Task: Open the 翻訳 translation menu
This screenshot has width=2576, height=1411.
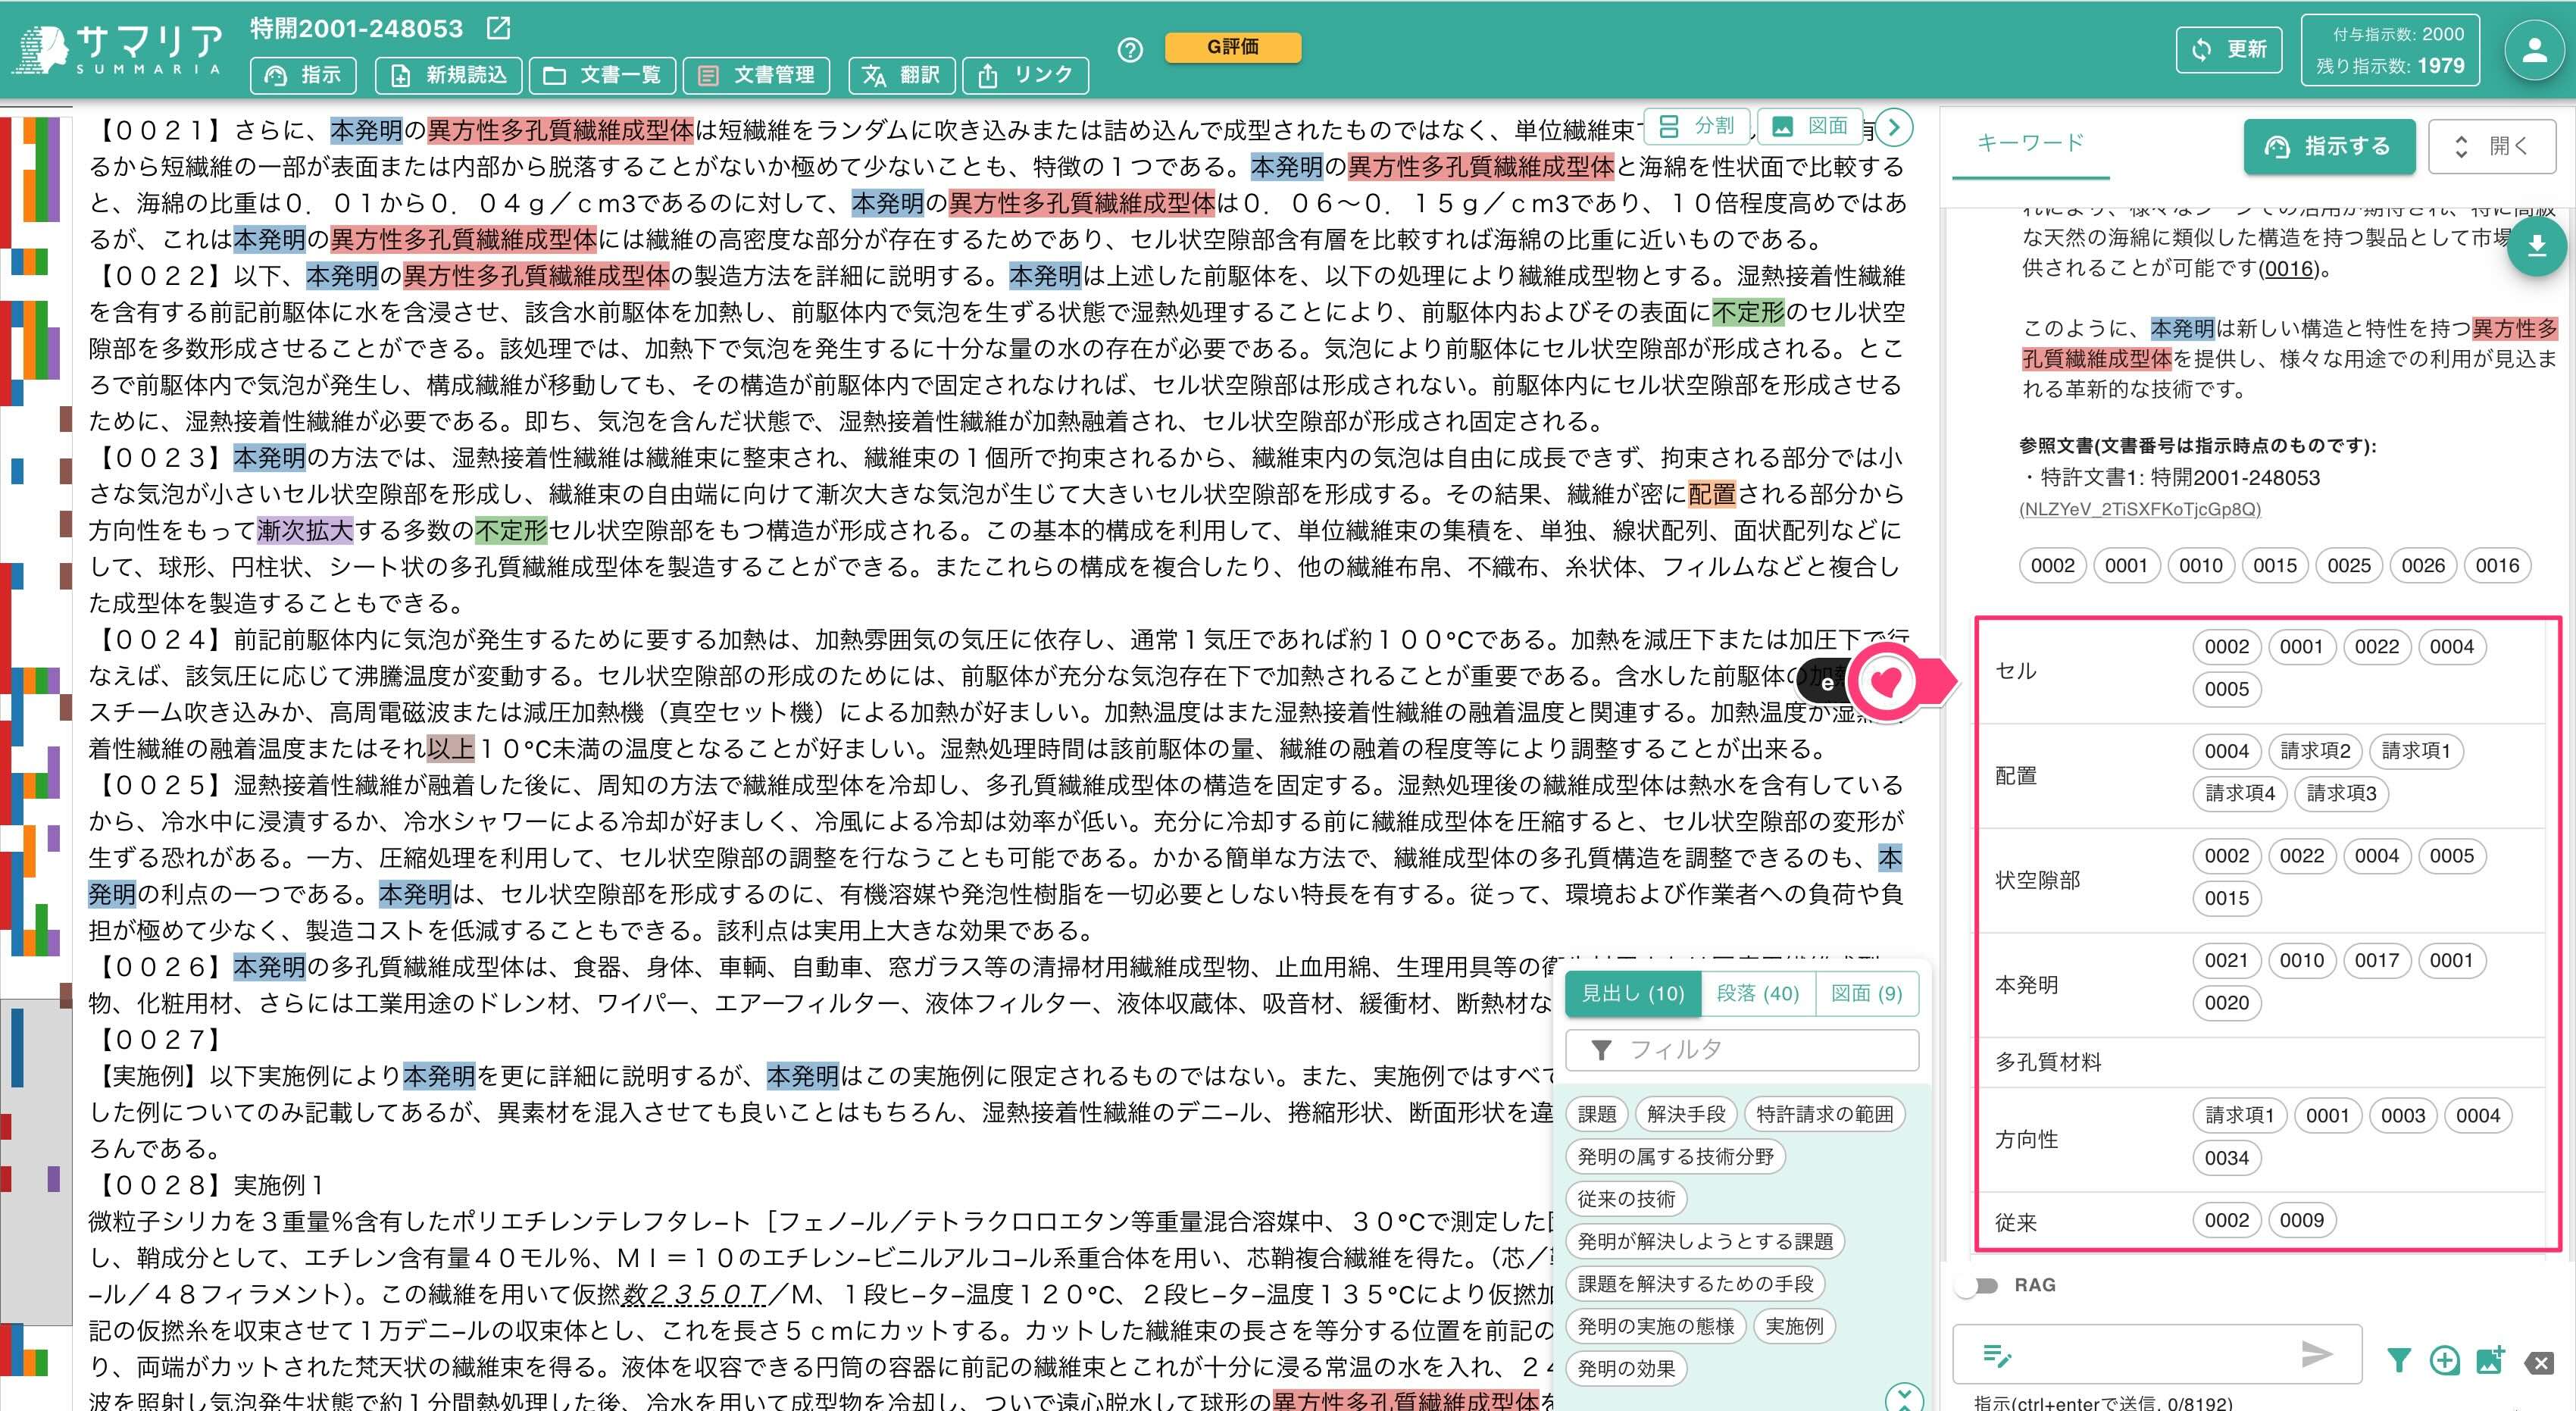Action: [901, 75]
